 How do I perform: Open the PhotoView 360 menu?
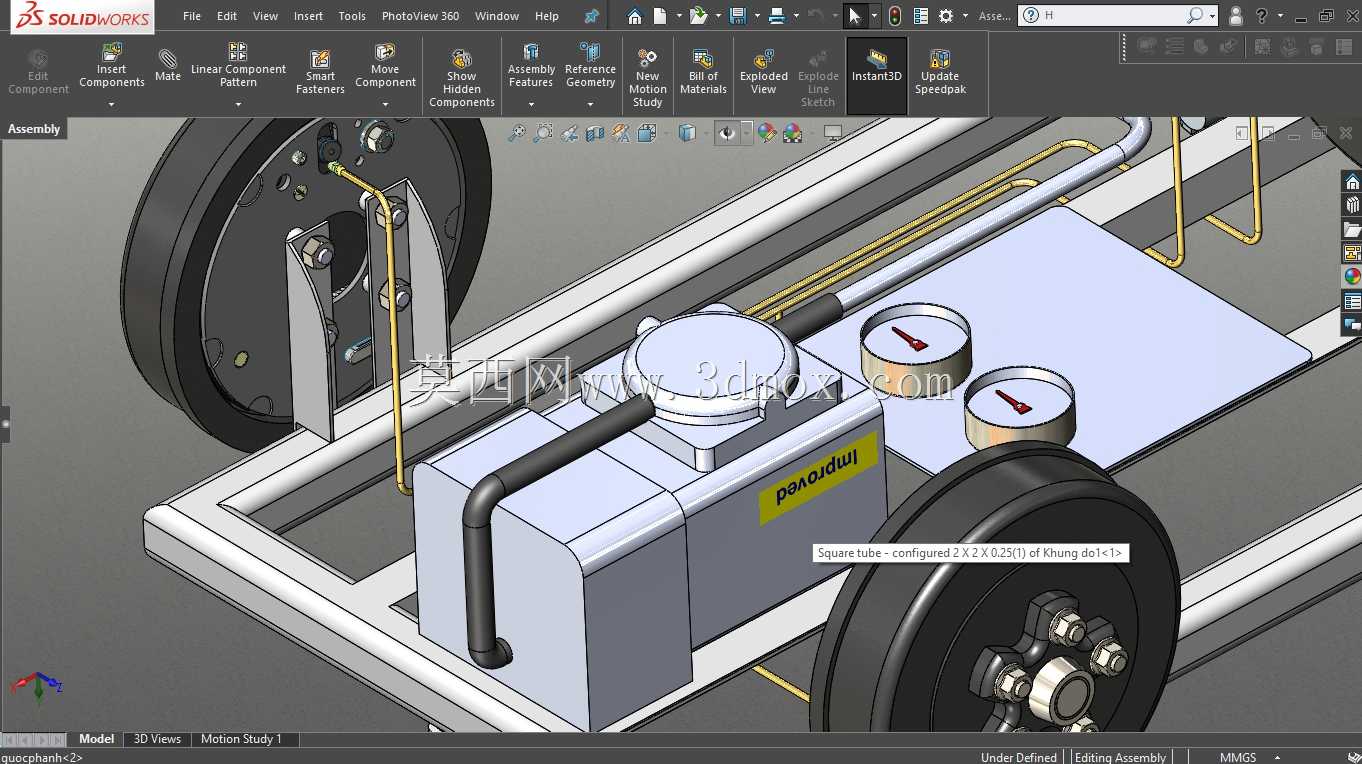[x=421, y=16]
